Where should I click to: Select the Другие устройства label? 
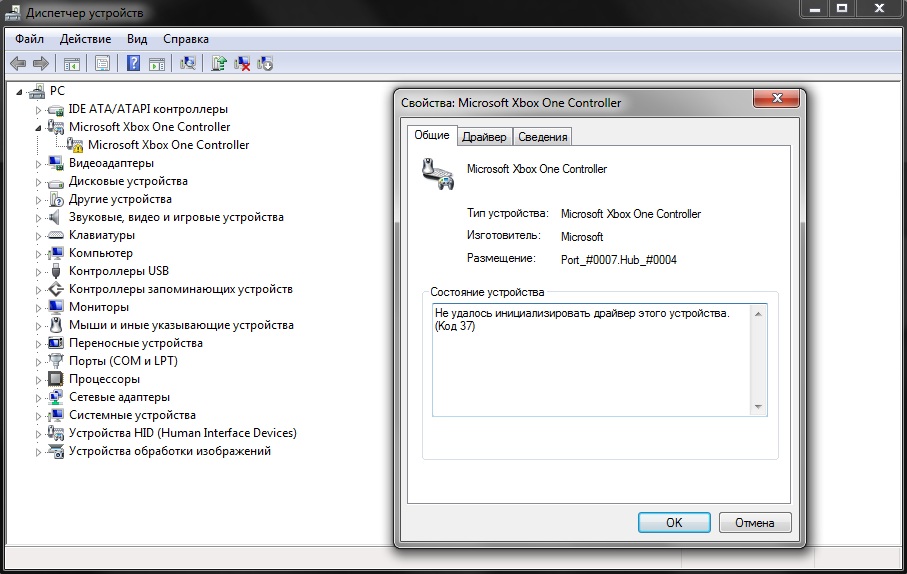click(x=120, y=199)
